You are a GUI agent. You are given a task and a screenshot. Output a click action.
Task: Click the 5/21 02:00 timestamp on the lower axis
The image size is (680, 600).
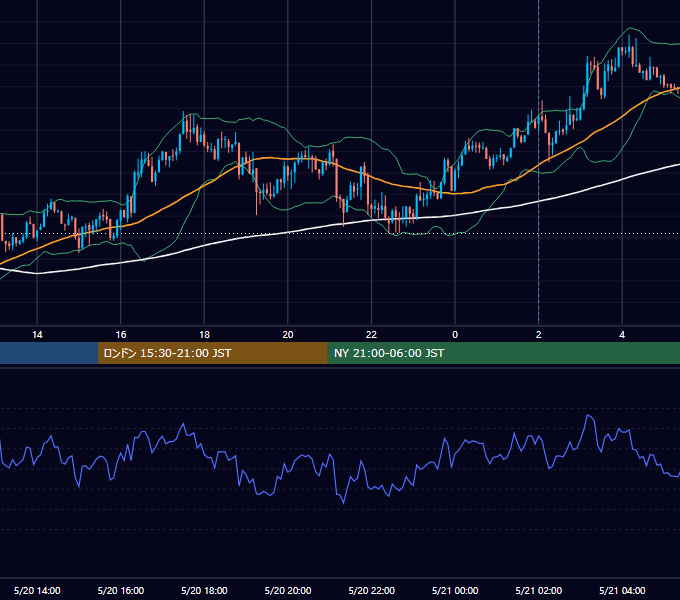(x=539, y=590)
